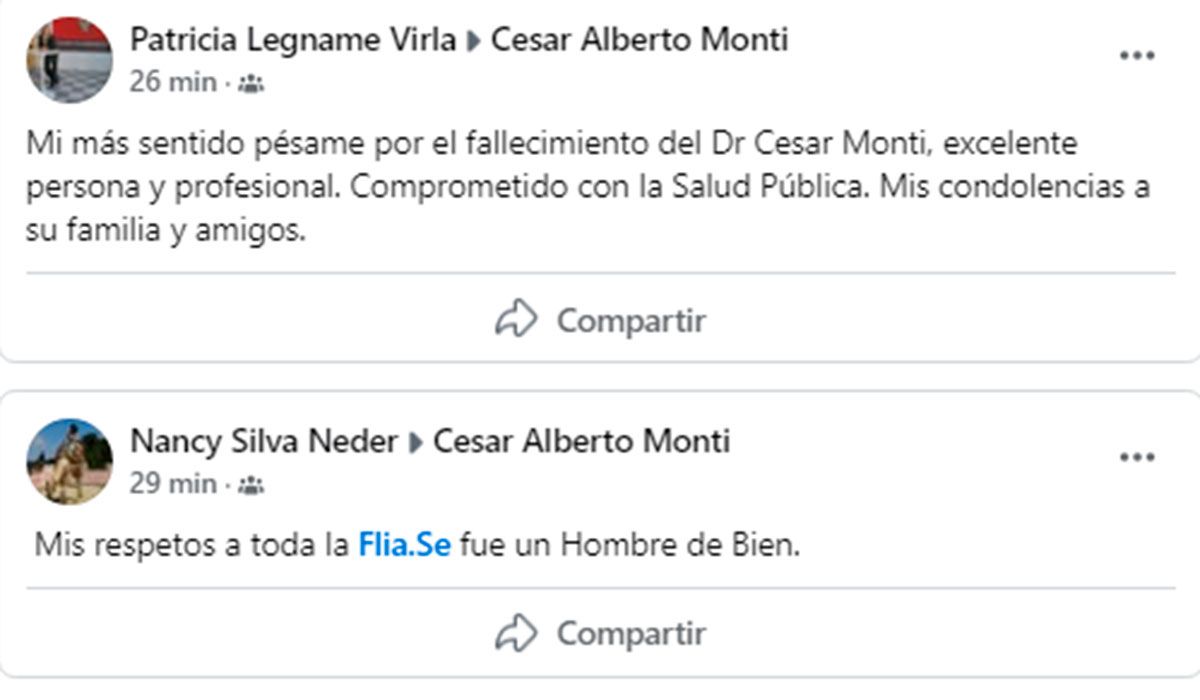Click friends audience icon beside 26 min
Image resolution: width=1200 pixels, height=700 pixels.
pos(251,84)
